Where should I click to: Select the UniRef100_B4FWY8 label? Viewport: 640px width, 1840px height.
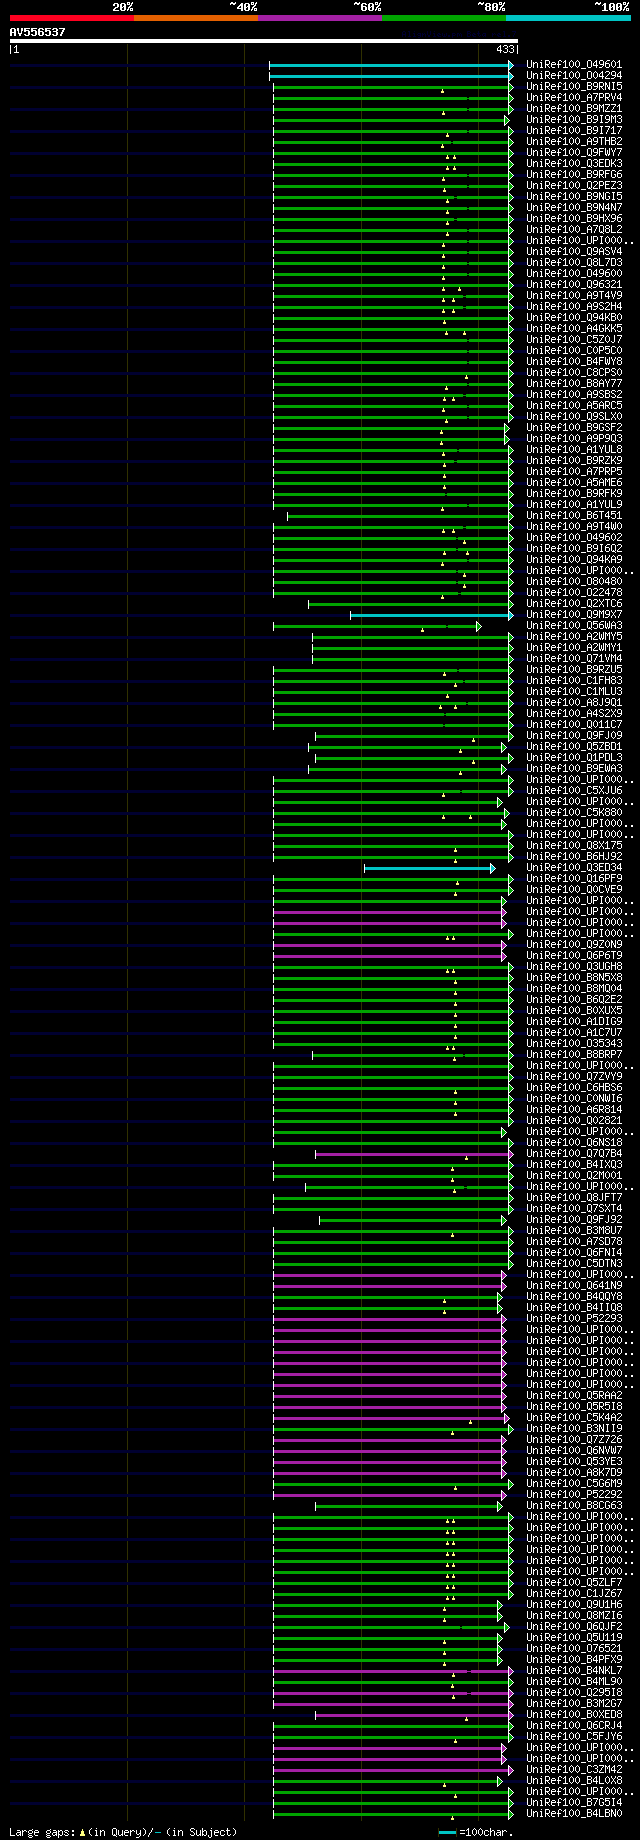[x=574, y=362]
